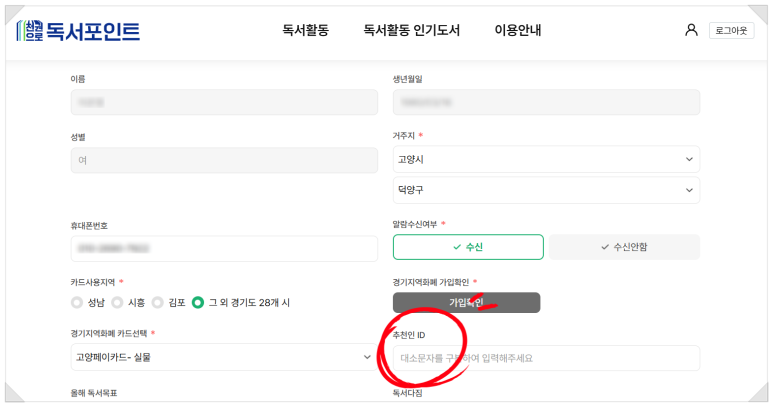Select the 시흥 radio button
The image size is (773, 407).
tap(117, 302)
